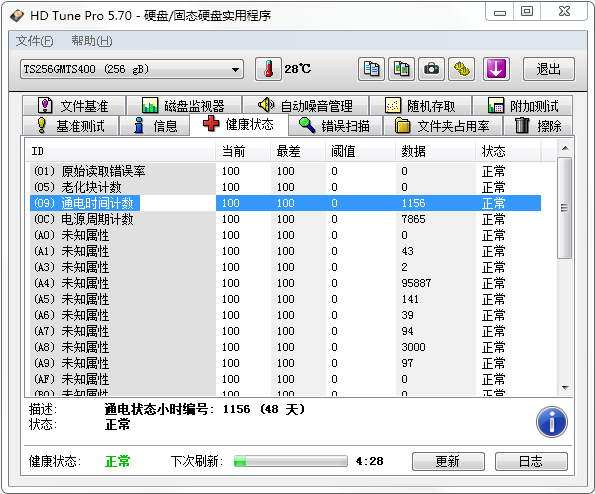
Task: Click the 28℃ temperature reading
Action: [x=298, y=69]
